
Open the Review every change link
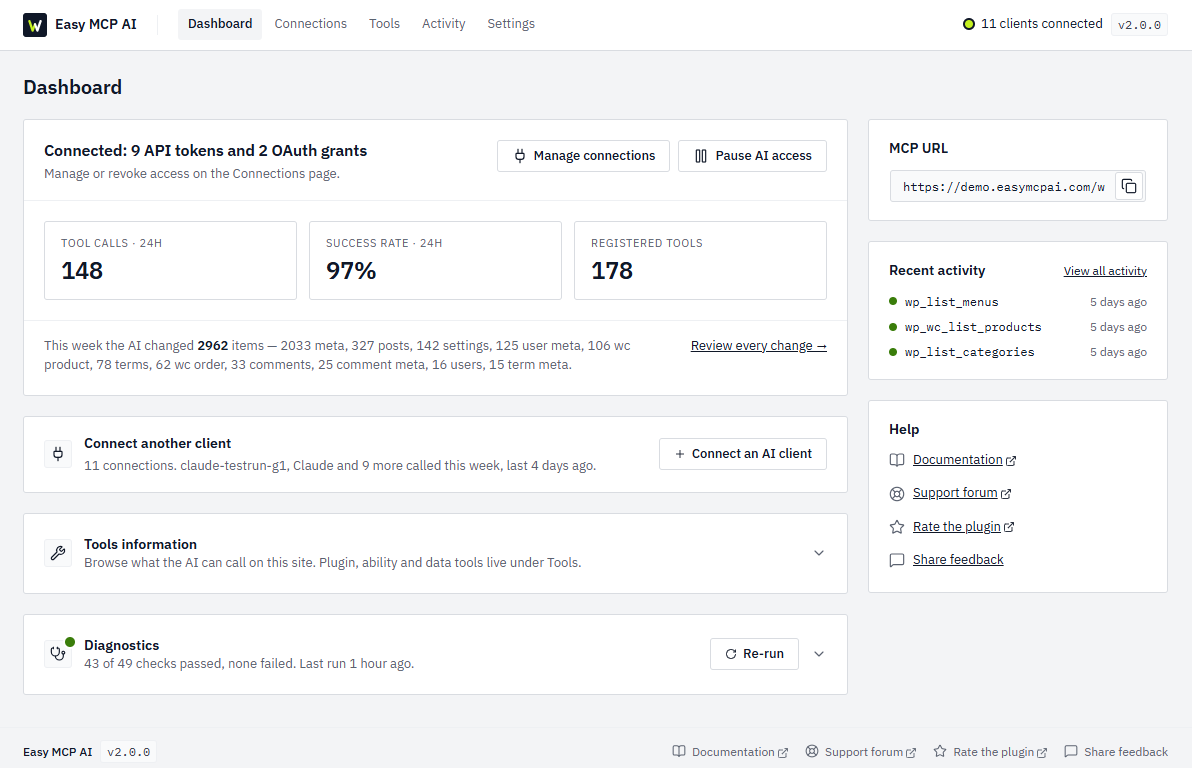coord(759,346)
